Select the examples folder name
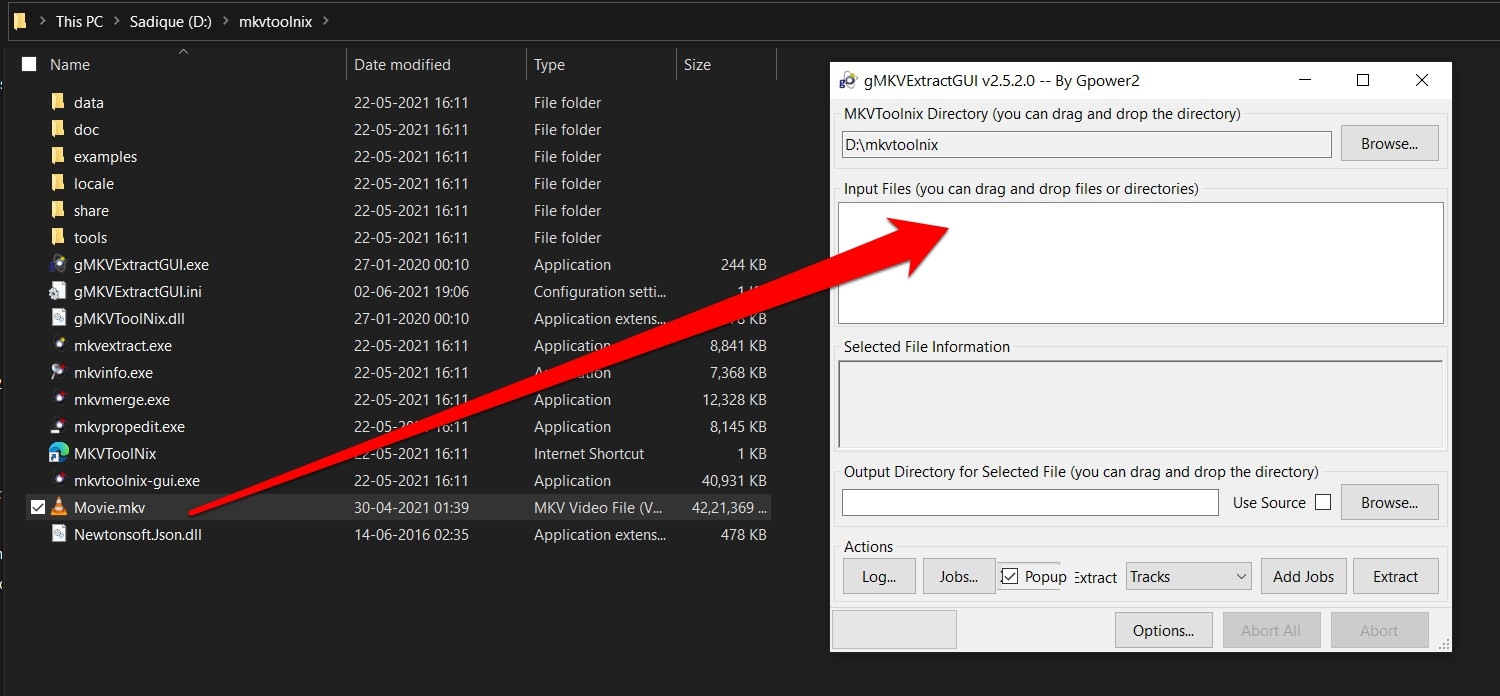This screenshot has height=696, width=1500. [105, 156]
